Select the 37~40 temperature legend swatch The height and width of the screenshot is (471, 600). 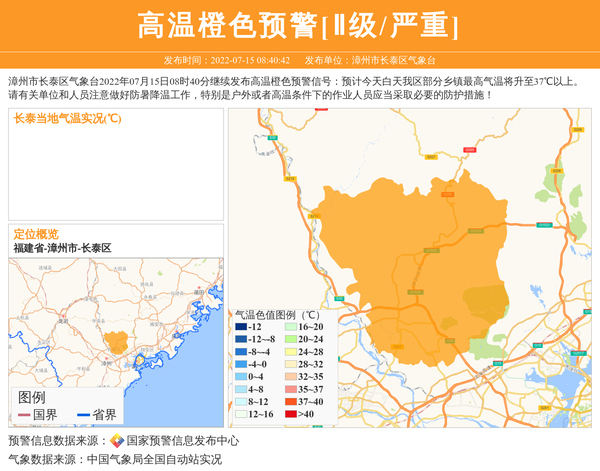(288, 401)
